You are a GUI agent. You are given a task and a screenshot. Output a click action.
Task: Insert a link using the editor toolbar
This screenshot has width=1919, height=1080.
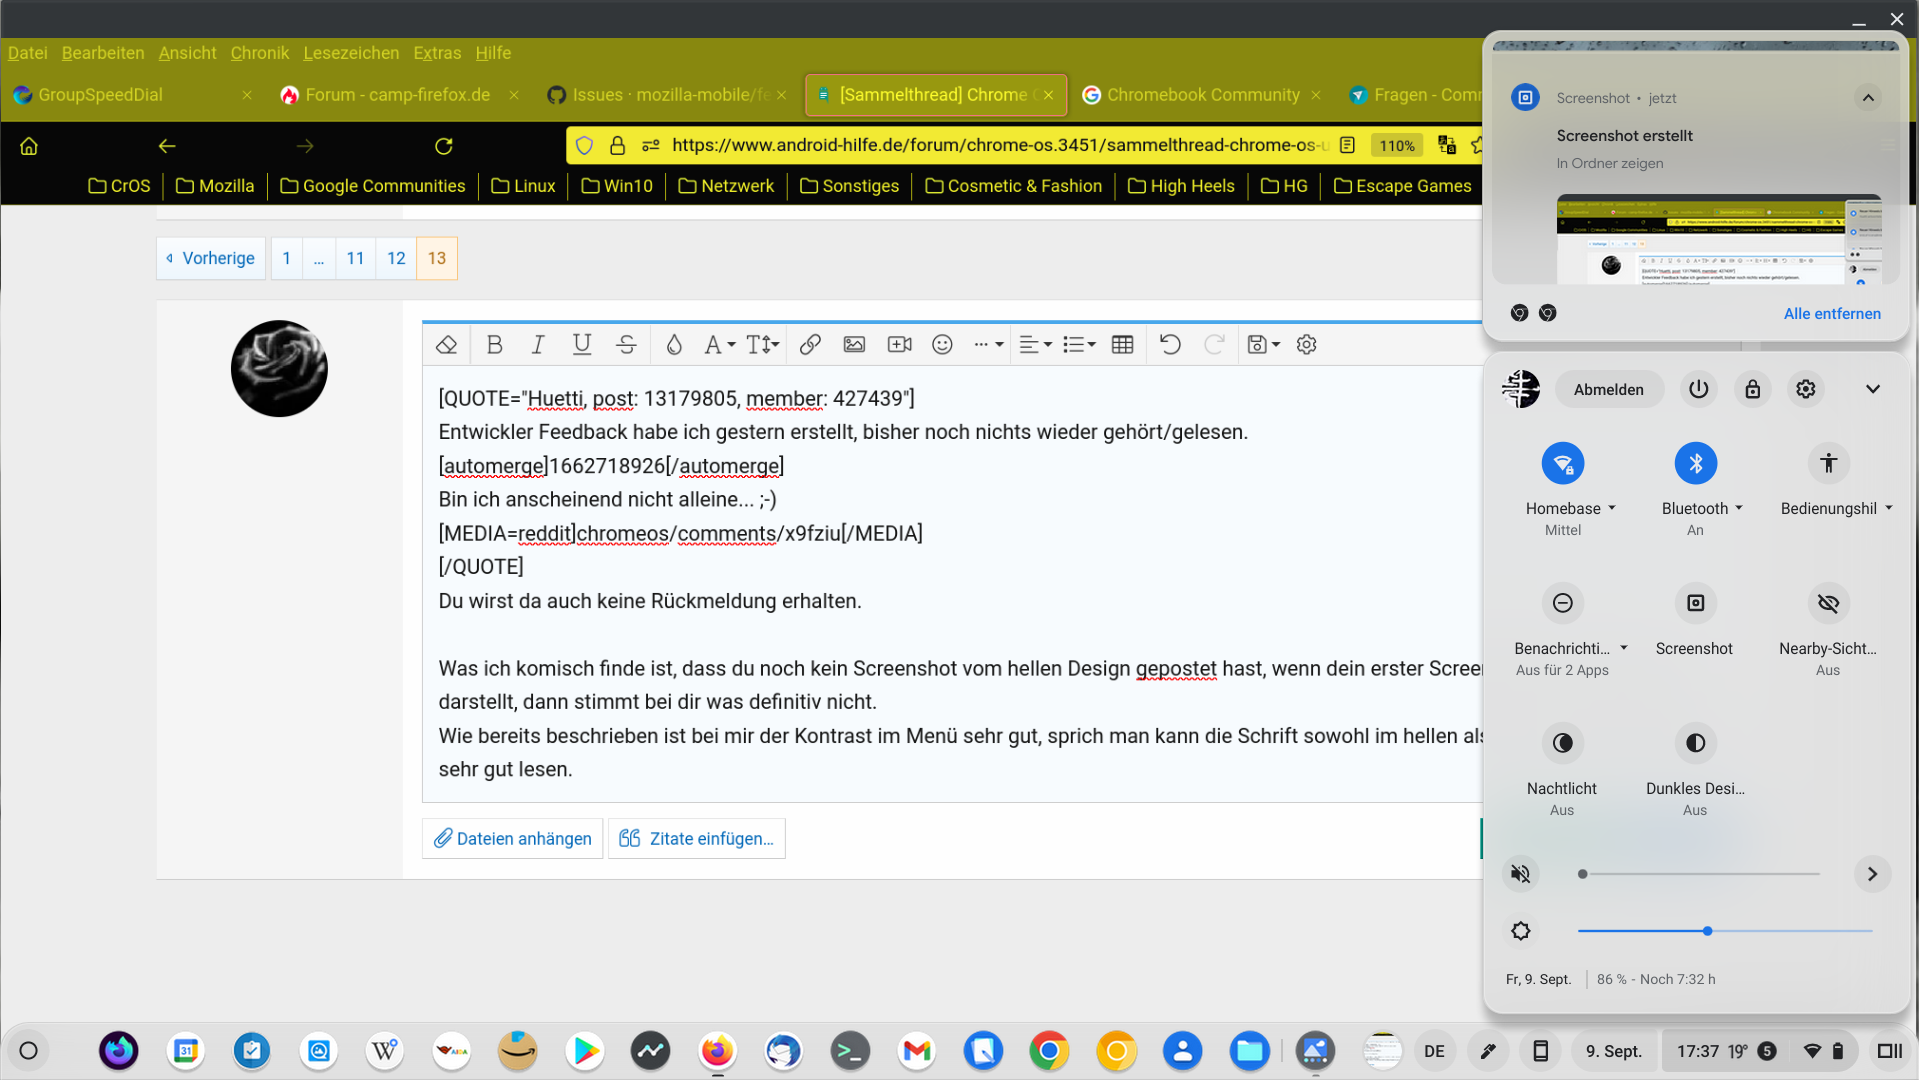click(810, 345)
